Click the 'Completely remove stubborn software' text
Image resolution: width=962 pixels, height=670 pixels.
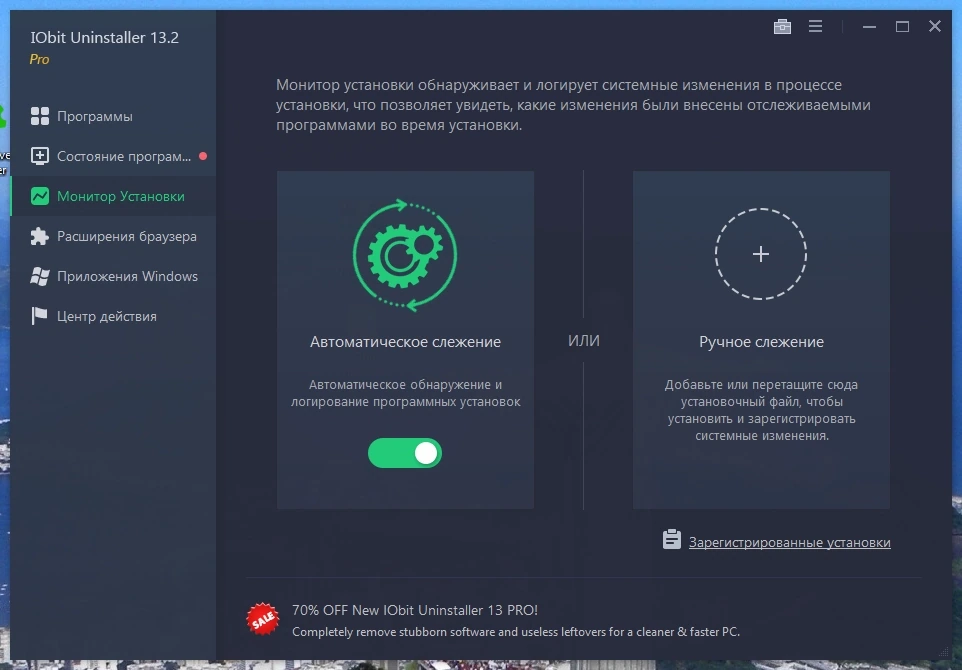pyautogui.click(x=516, y=631)
